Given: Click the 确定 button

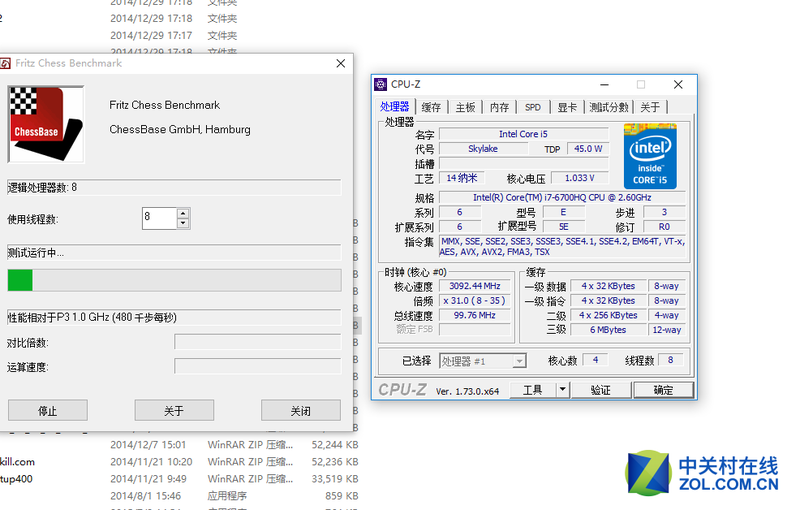Looking at the screenshot, I should [663, 390].
